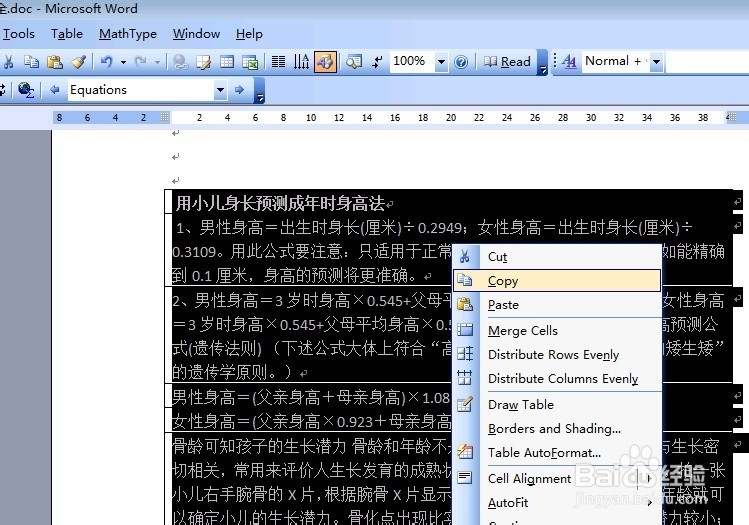Click heading text 用小儿身长预测成年时身高法

pos(280,204)
